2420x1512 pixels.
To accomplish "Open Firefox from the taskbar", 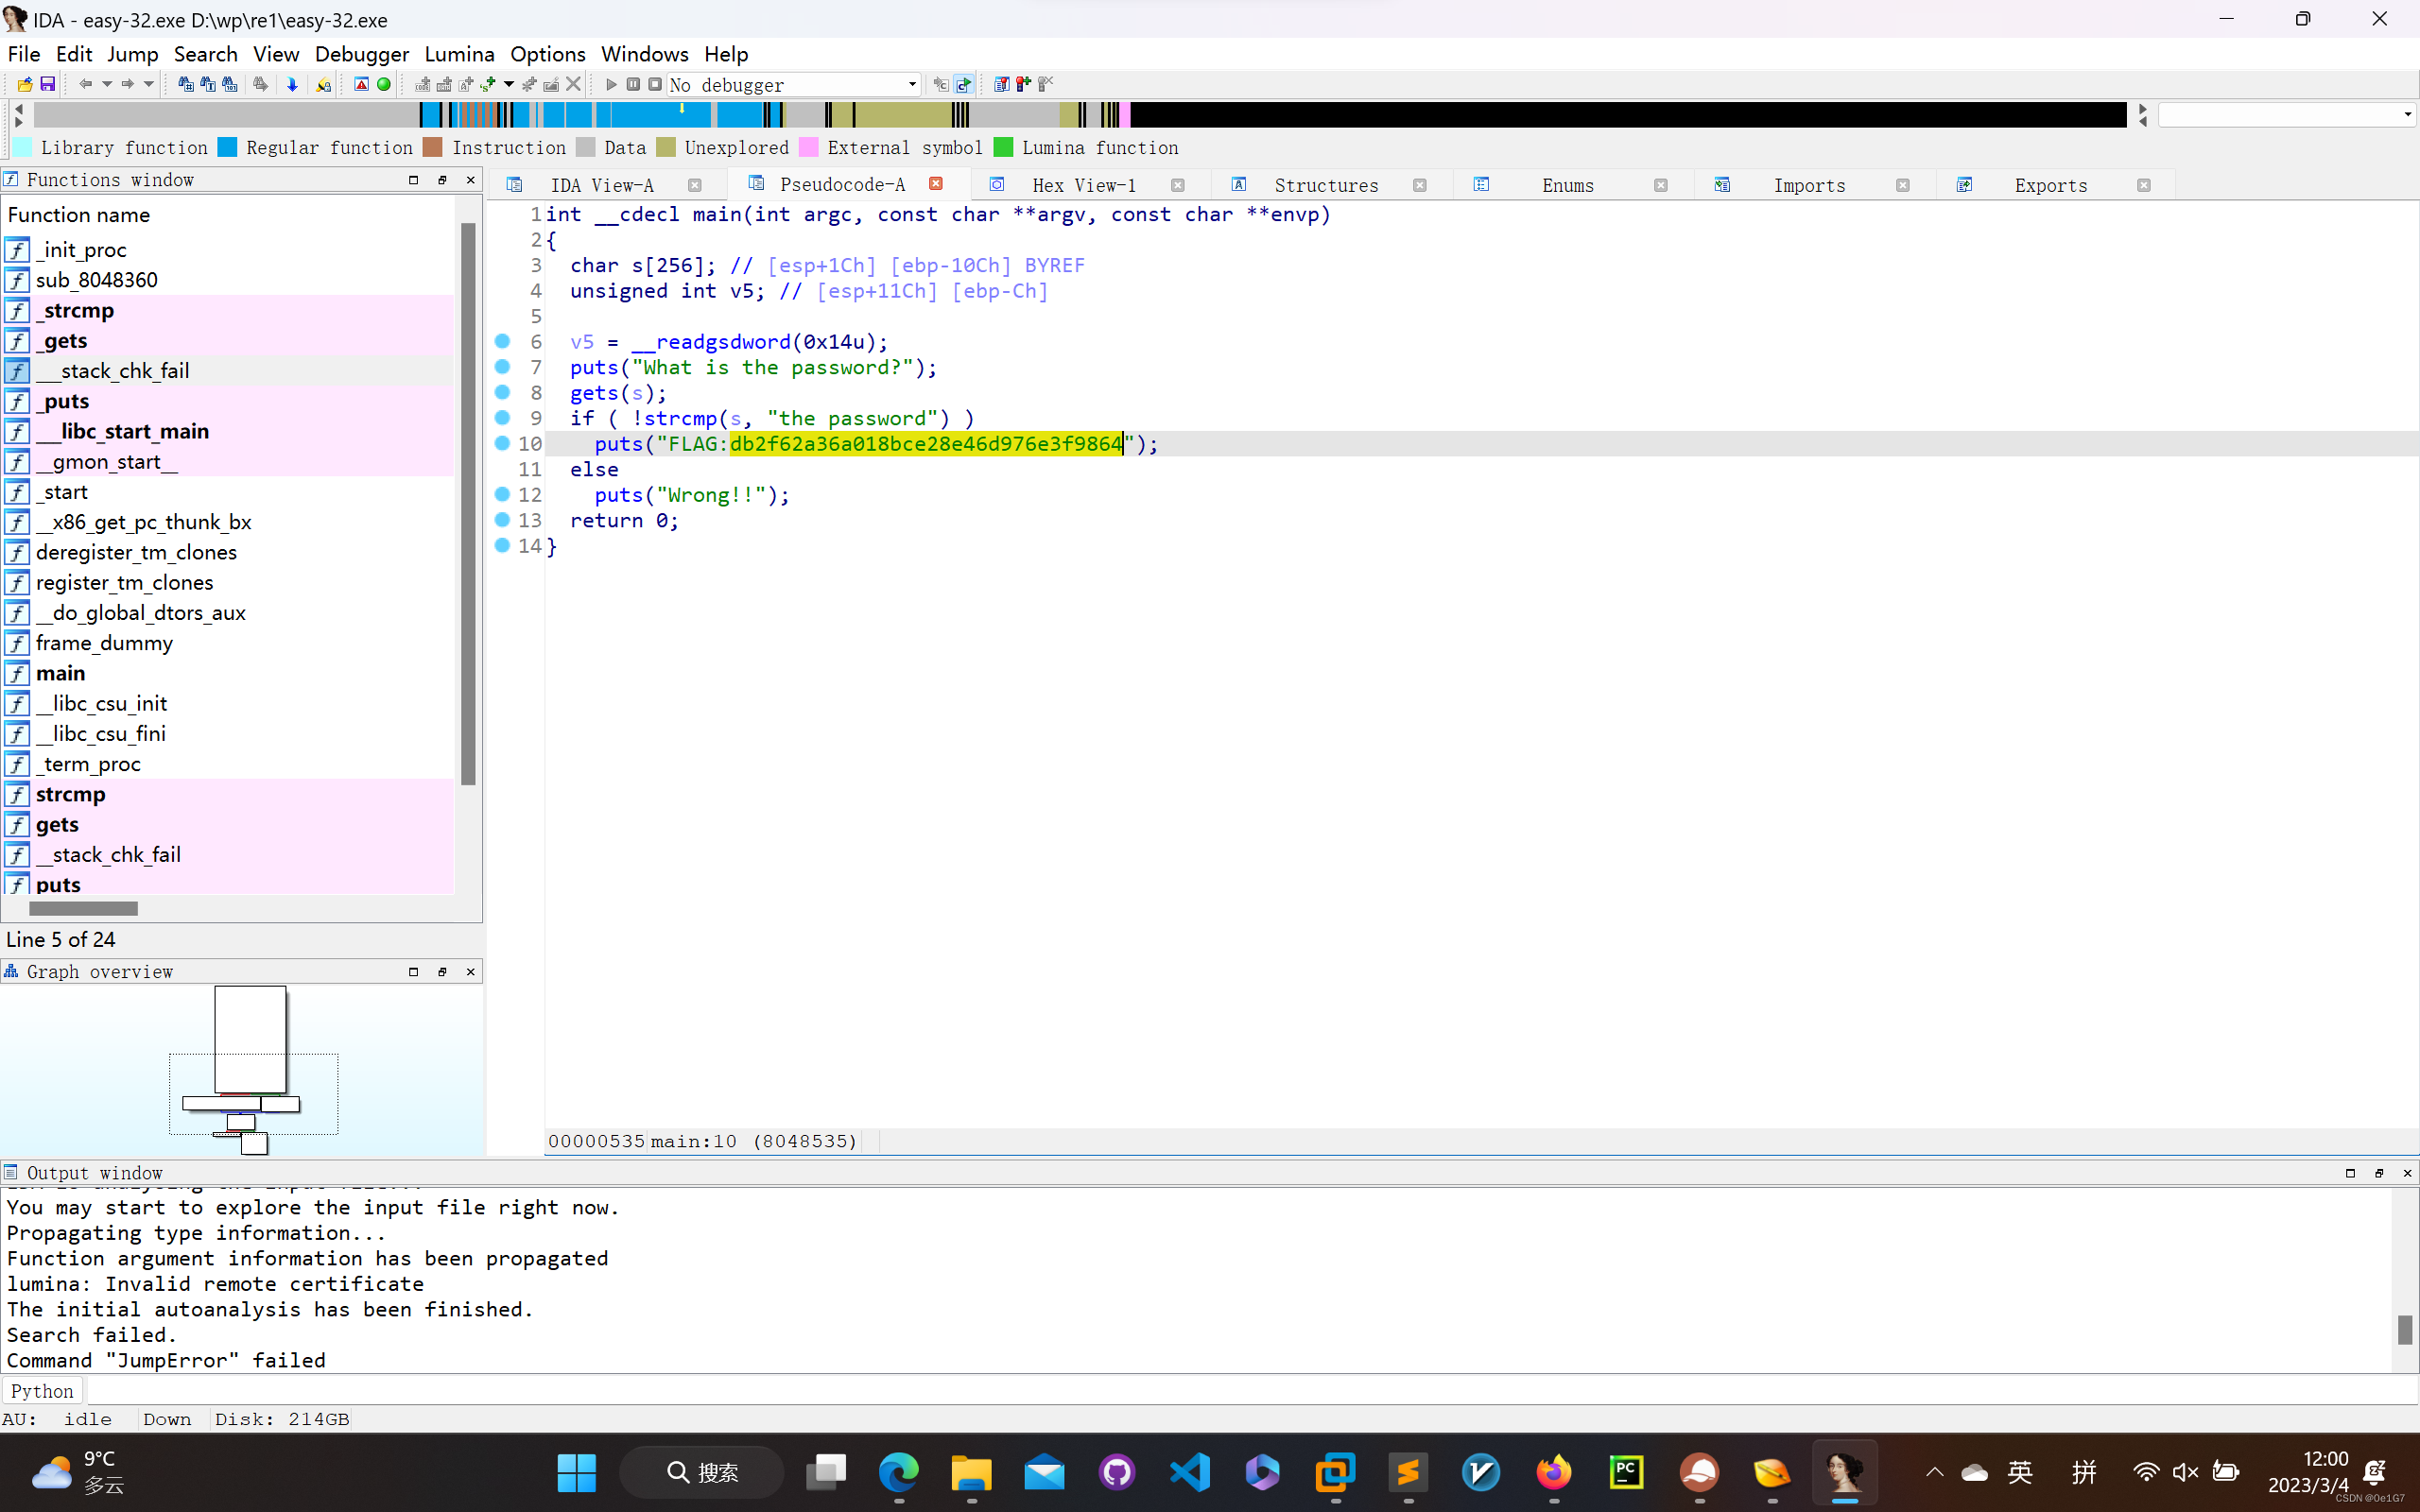I will (1553, 1472).
